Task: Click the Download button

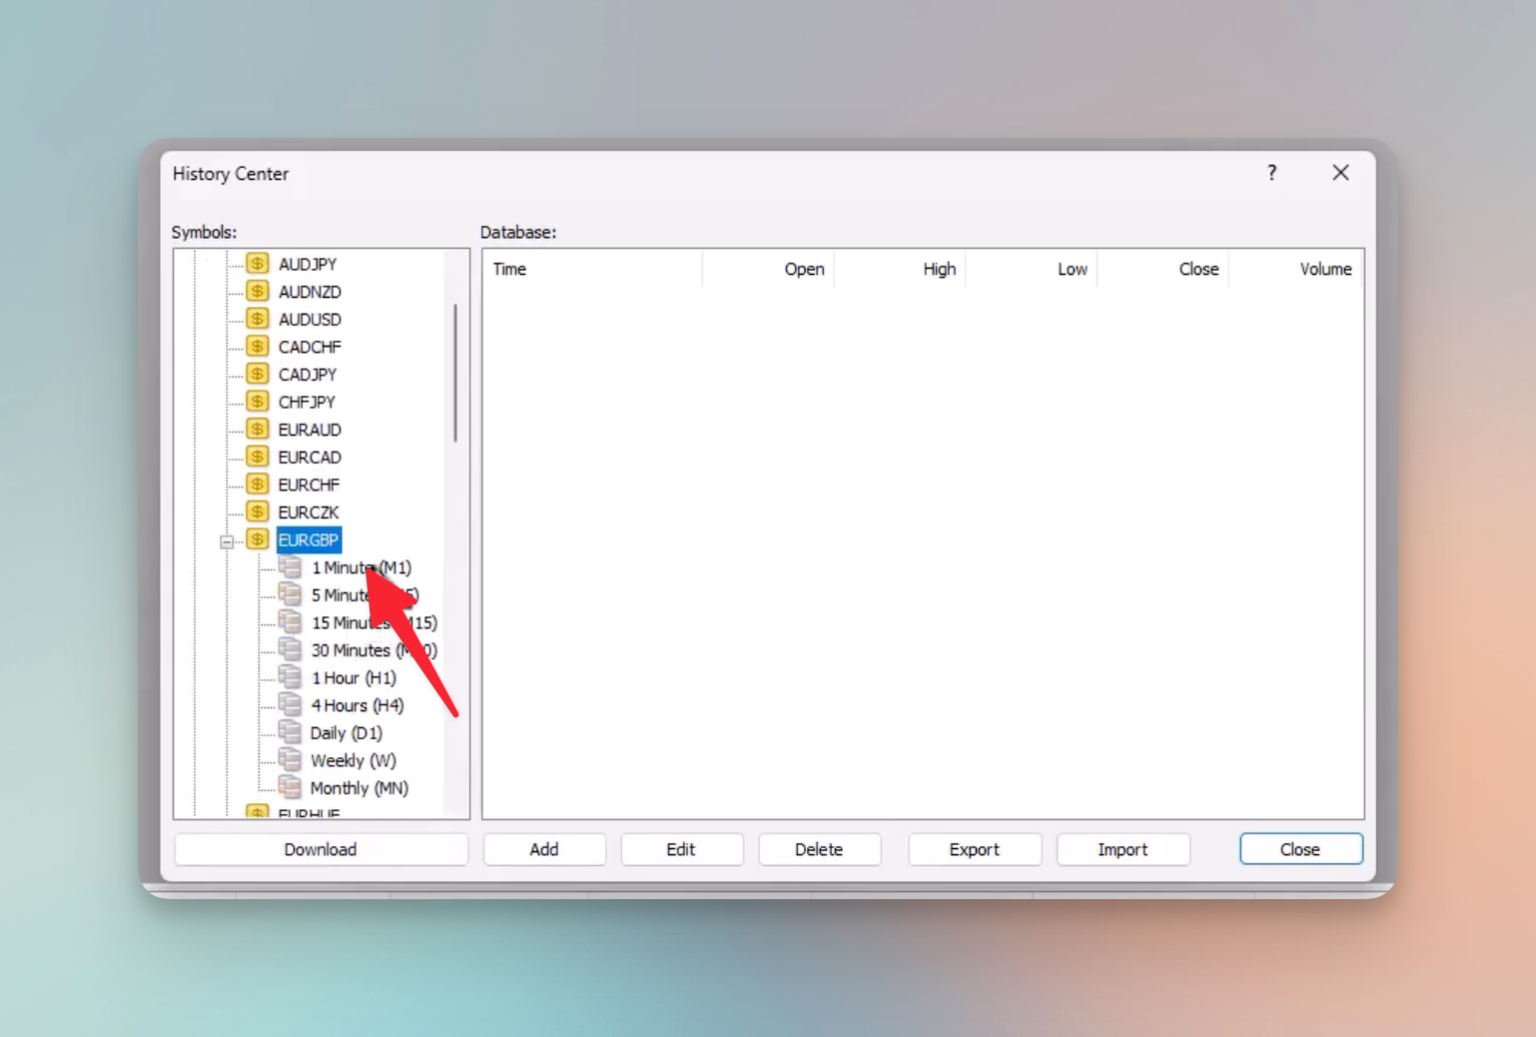Action: click(320, 849)
